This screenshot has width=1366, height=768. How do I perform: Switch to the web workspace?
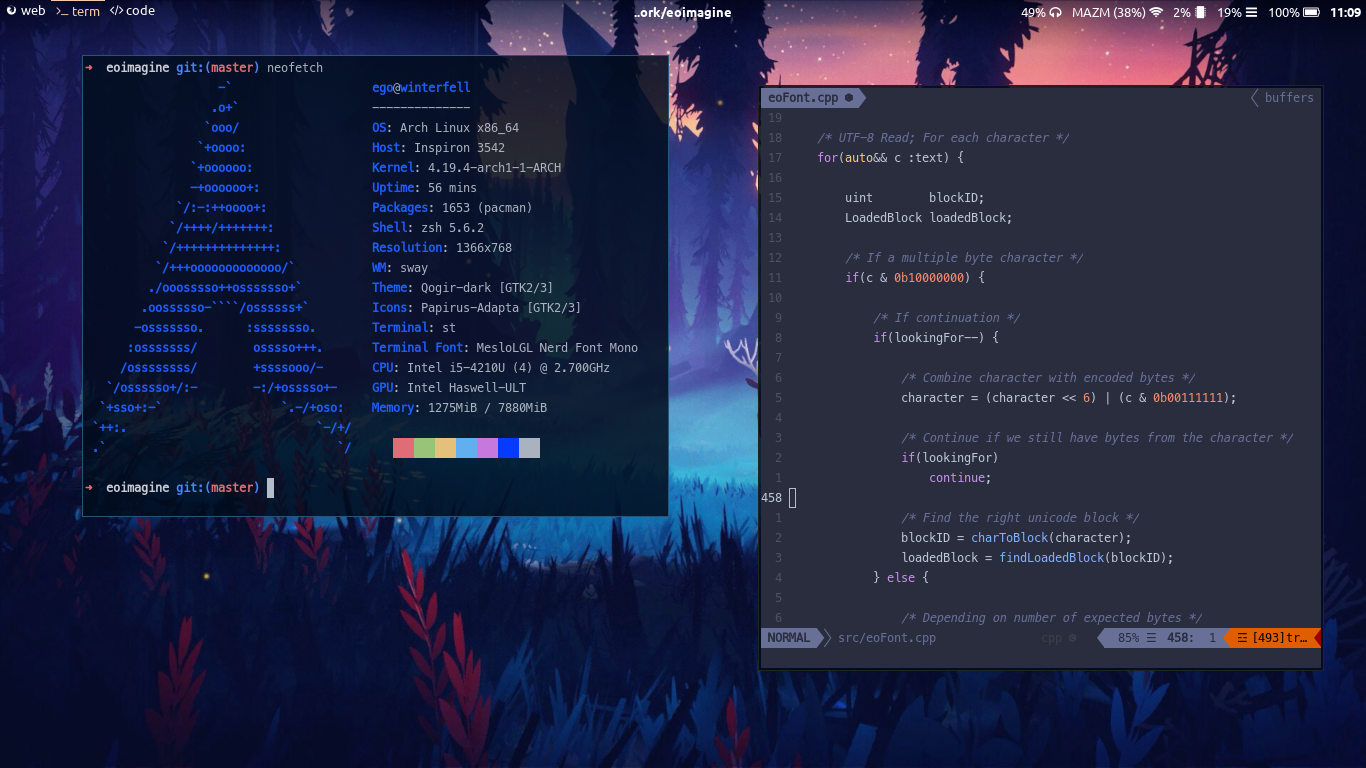(26, 11)
